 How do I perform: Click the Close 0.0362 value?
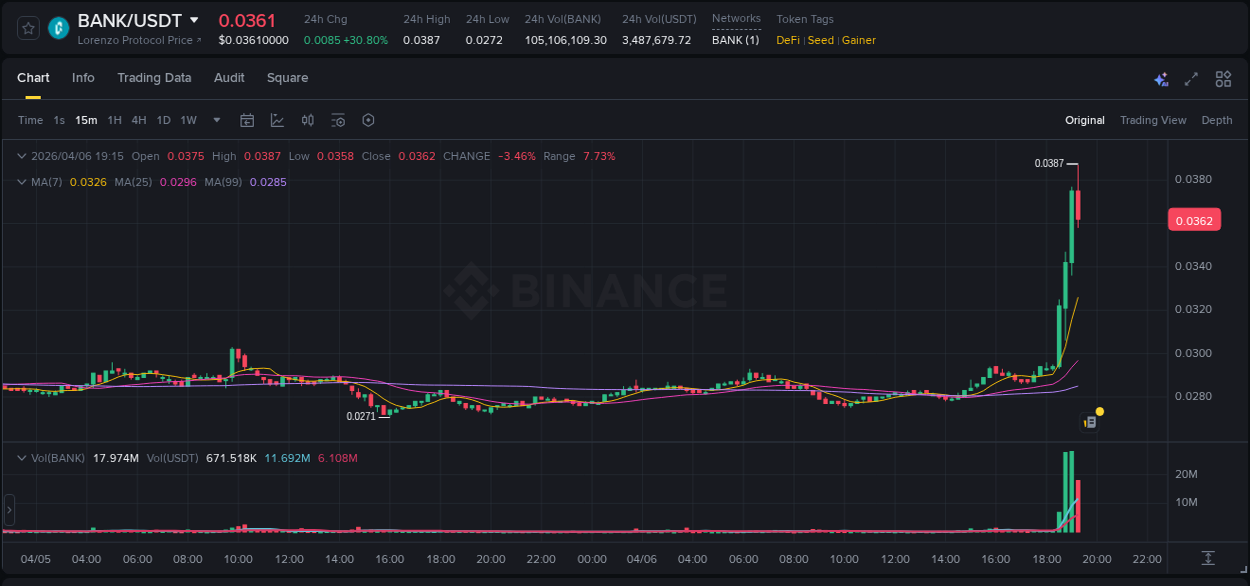pos(417,156)
